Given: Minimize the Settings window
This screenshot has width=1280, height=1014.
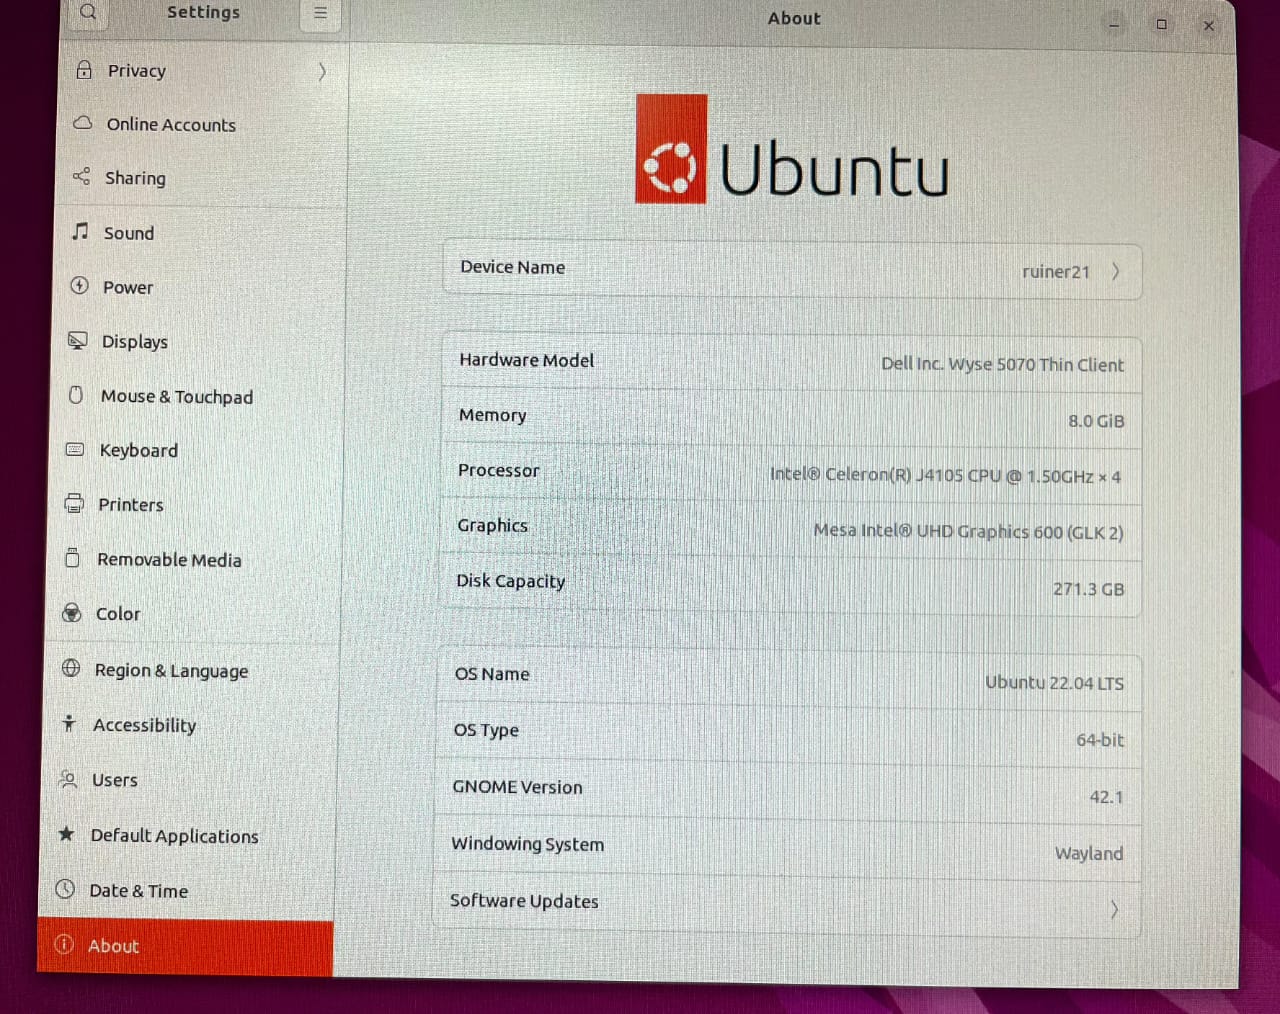Looking at the screenshot, I should 1114,24.
